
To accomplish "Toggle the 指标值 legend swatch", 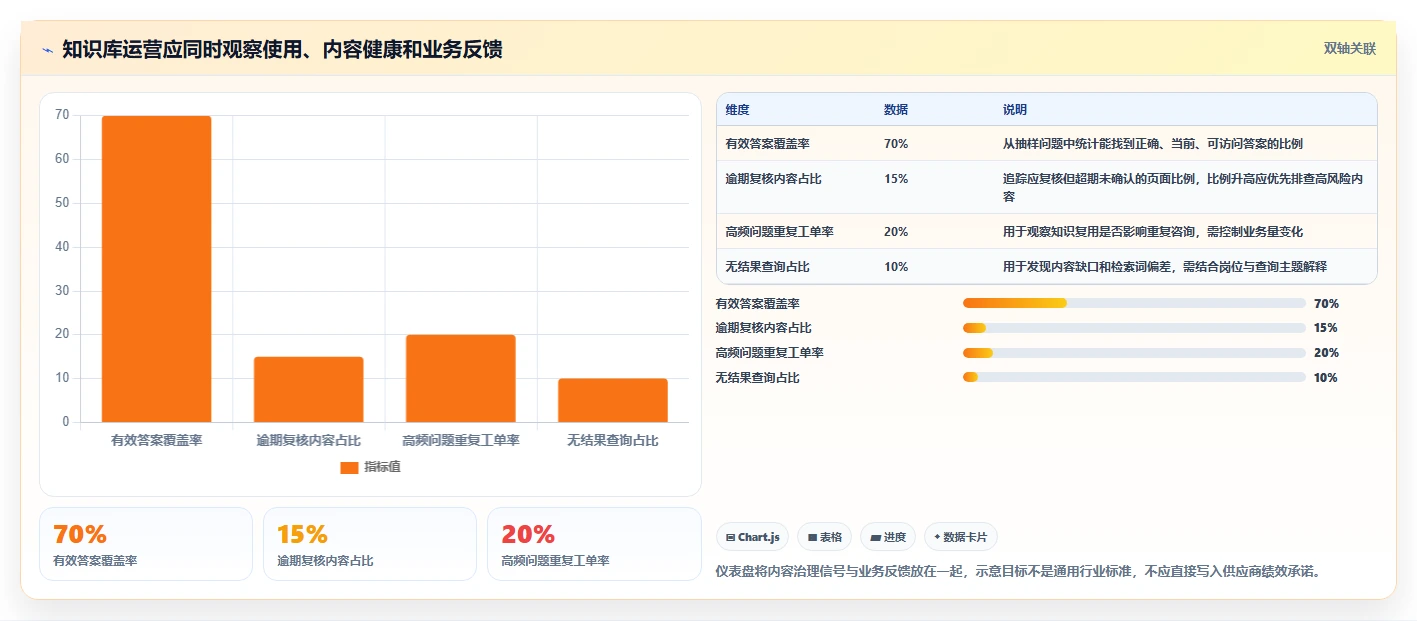I will click(x=349, y=467).
